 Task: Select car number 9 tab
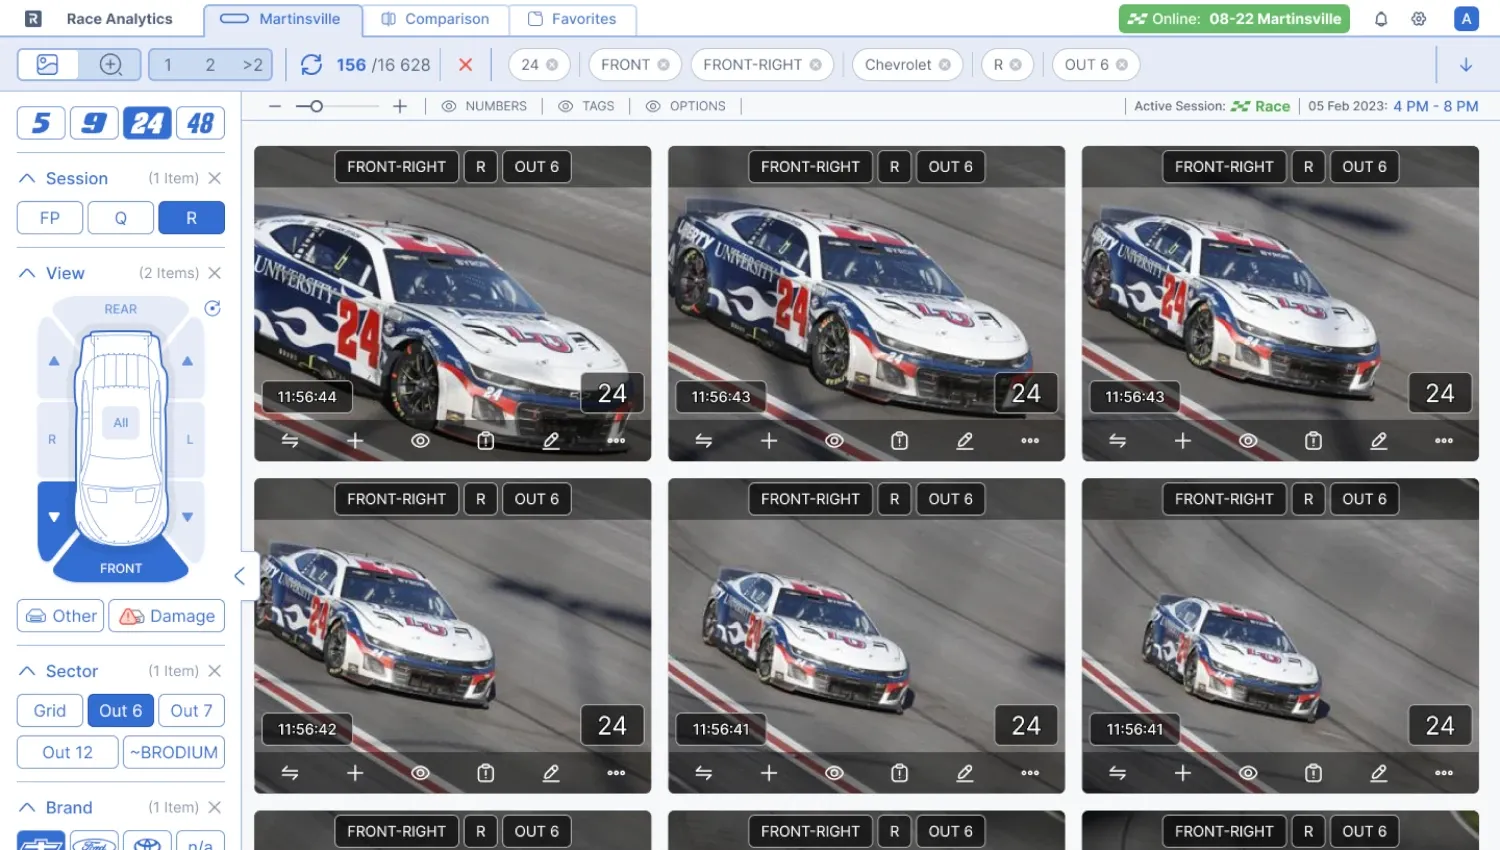pyautogui.click(x=94, y=123)
